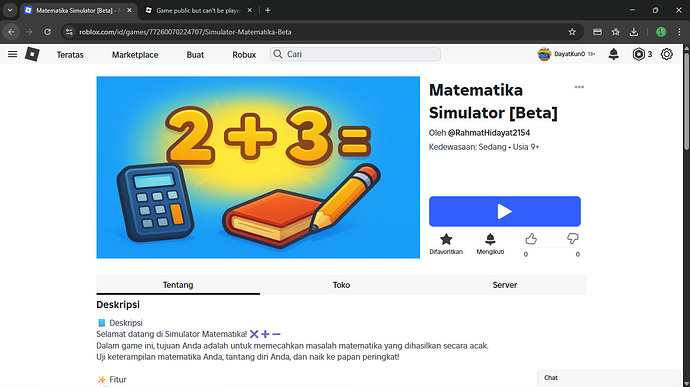This screenshot has width=690, height=387.
Task: Add game to favorites with star icon
Action: coord(446,239)
